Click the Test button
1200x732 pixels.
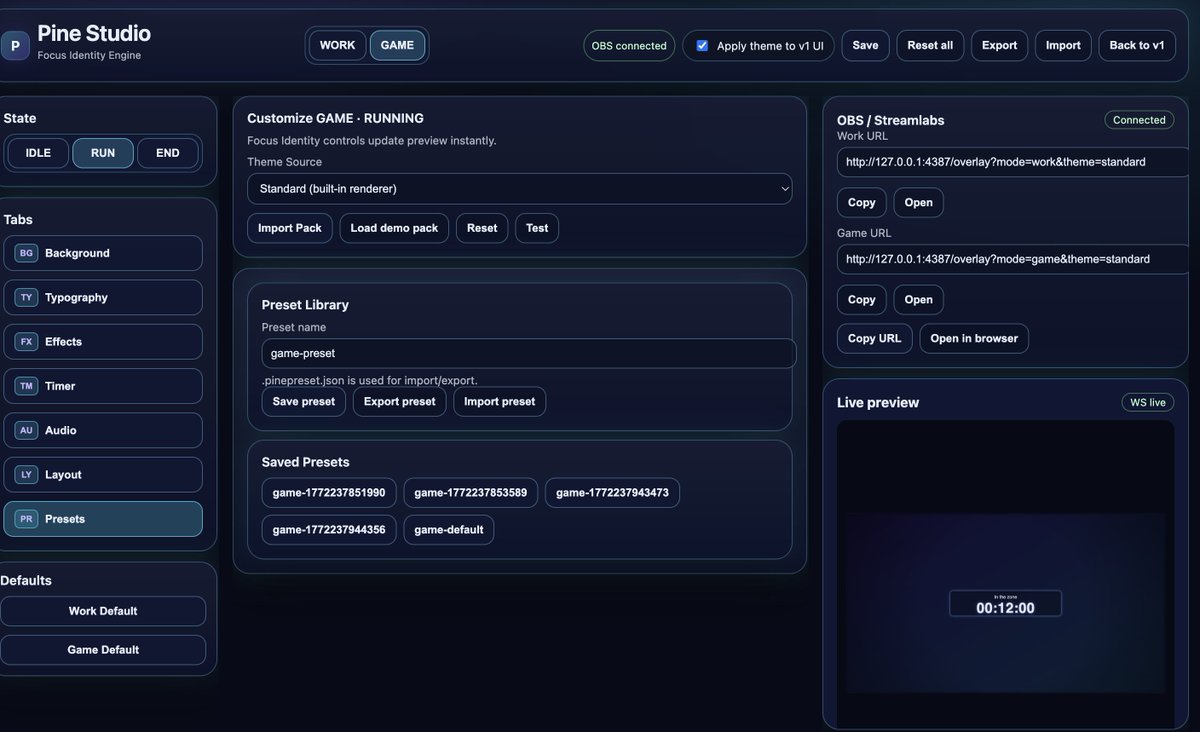pyautogui.click(x=537, y=228)
